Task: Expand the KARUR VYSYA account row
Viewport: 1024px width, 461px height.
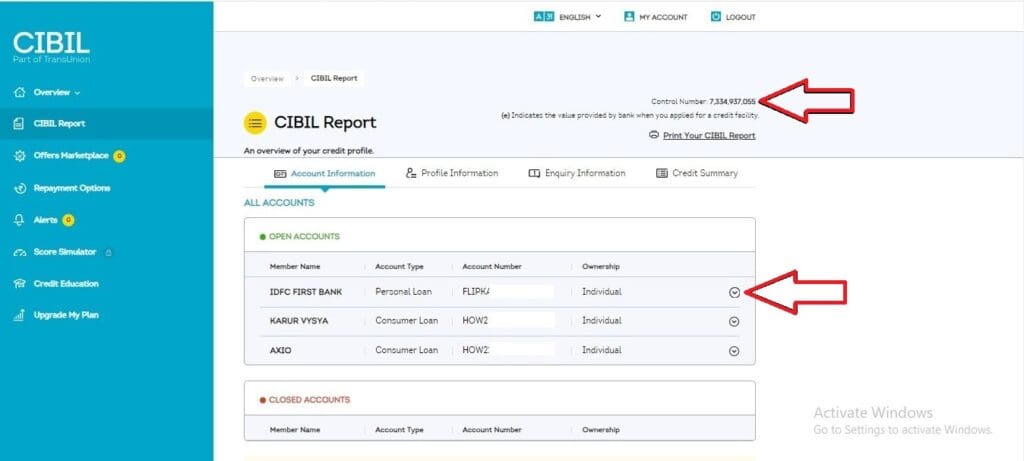Action: click(734, 321)
